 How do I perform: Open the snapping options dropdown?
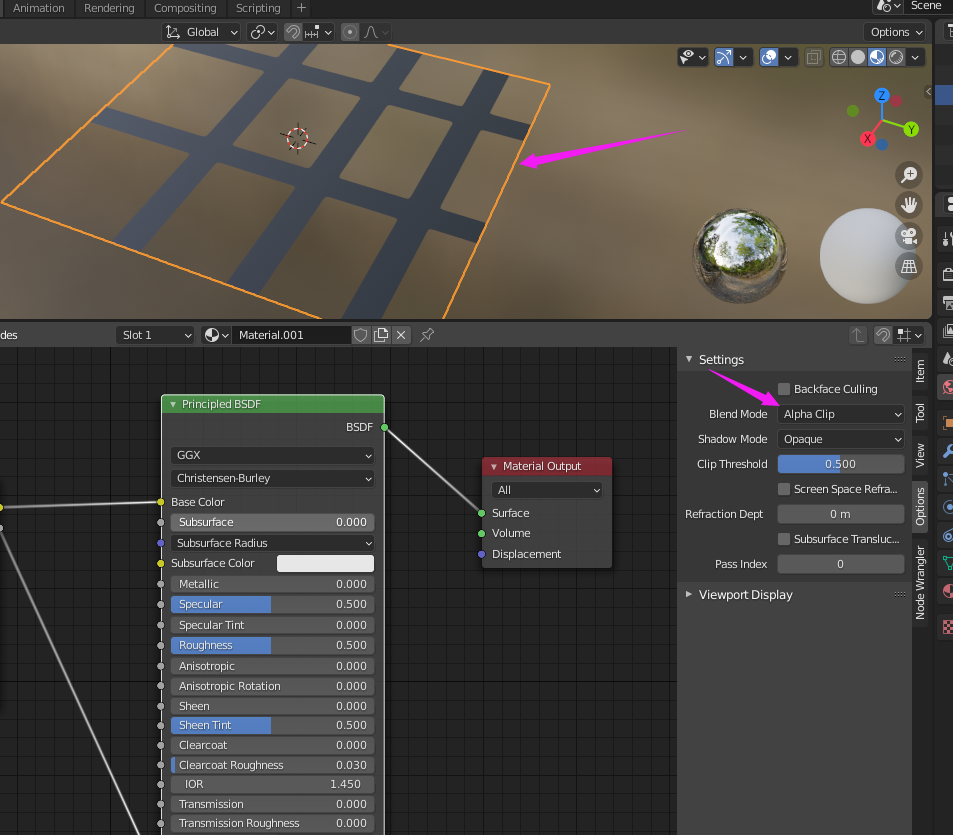tap(318, 32)
